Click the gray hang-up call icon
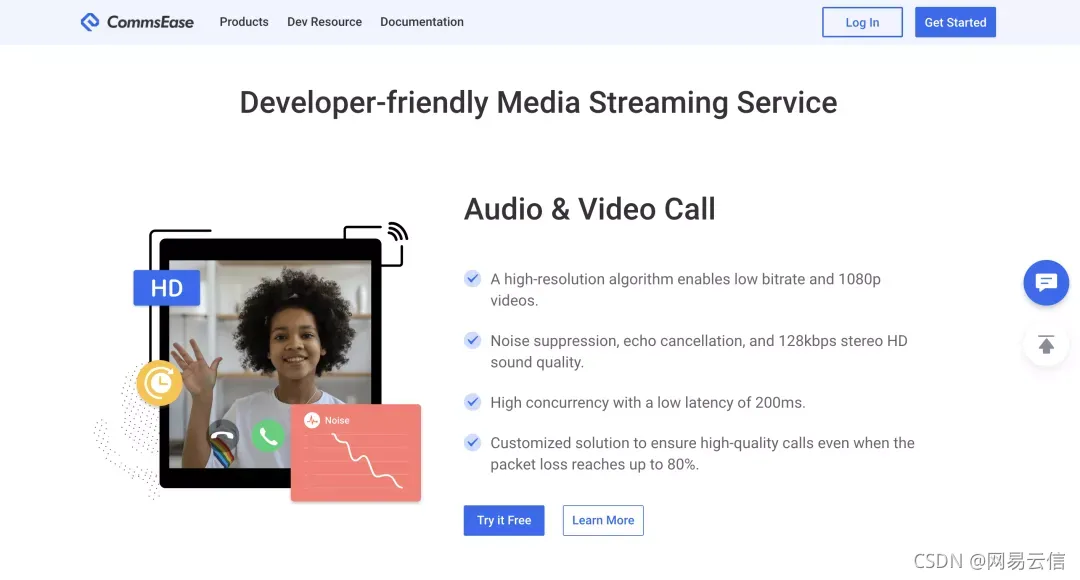The height and width of the screenshot is (580, 1080). 223,435
